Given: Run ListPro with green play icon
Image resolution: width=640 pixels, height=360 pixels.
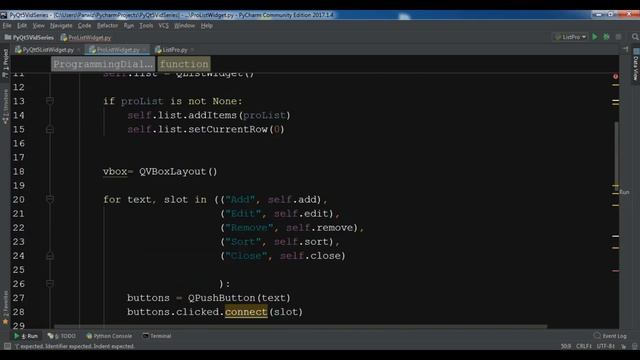Looking at the screenshot, I should tap(595, 37).
